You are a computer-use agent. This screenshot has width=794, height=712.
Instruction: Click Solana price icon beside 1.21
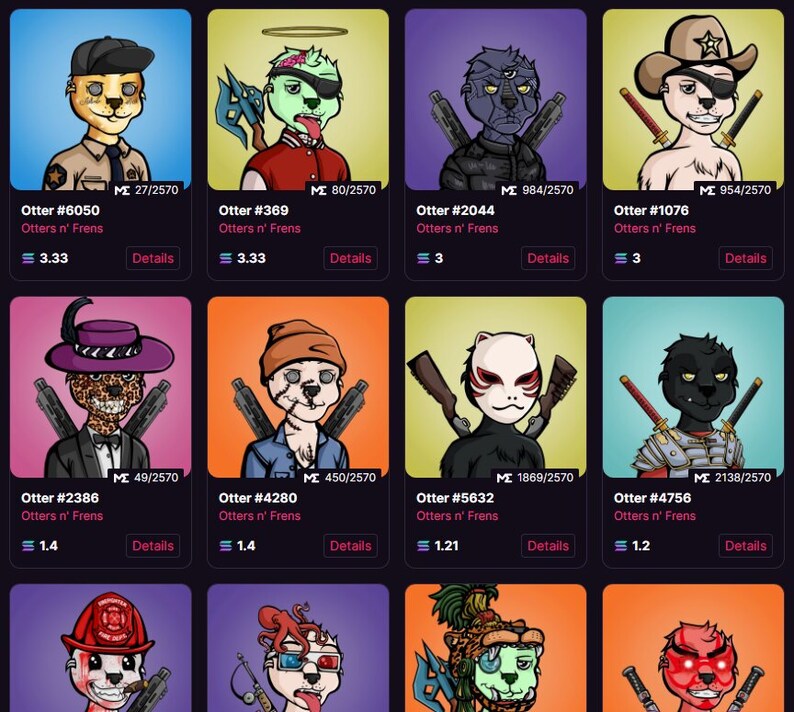click(423, 546)
